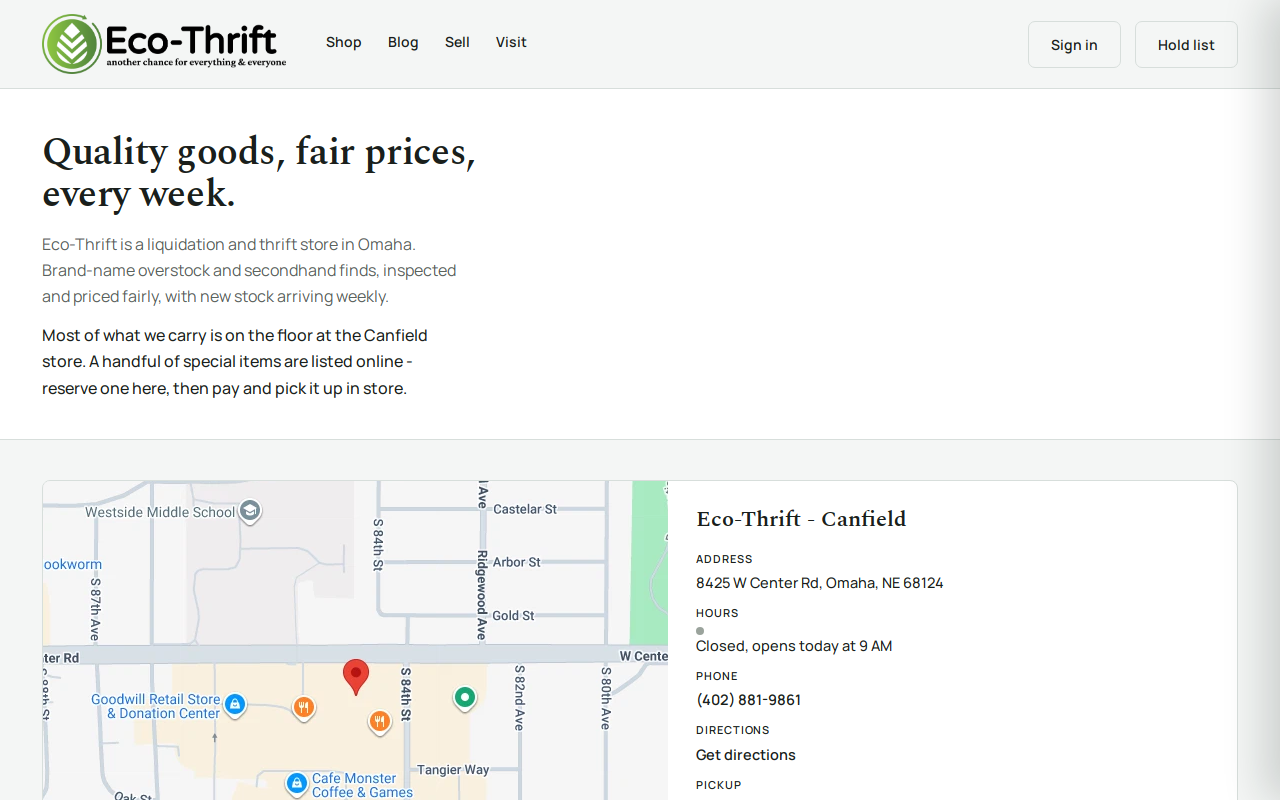Viewport: 1280px width, 800px height.
Task: Open the Visit nav link
Action: 511,42
